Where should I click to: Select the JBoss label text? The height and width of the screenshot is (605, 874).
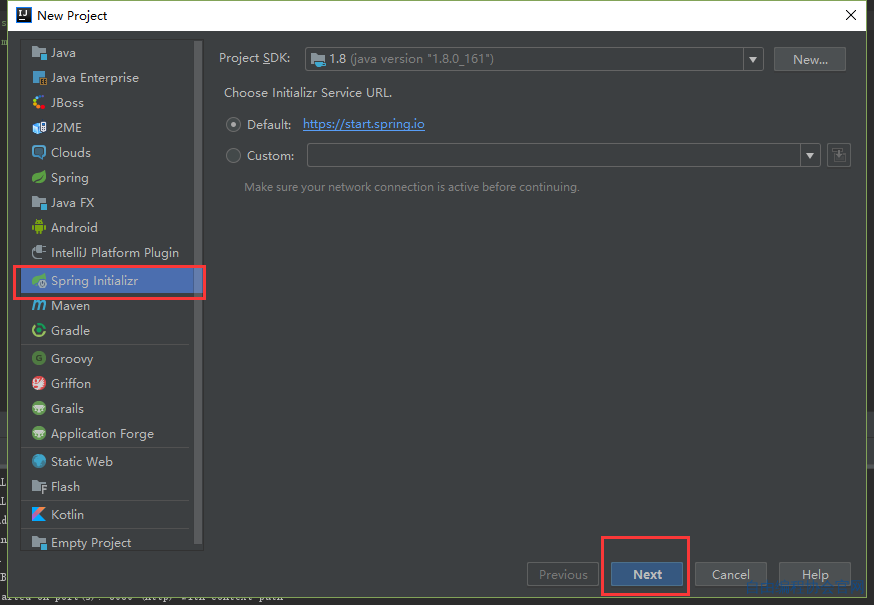pos(67,103)
